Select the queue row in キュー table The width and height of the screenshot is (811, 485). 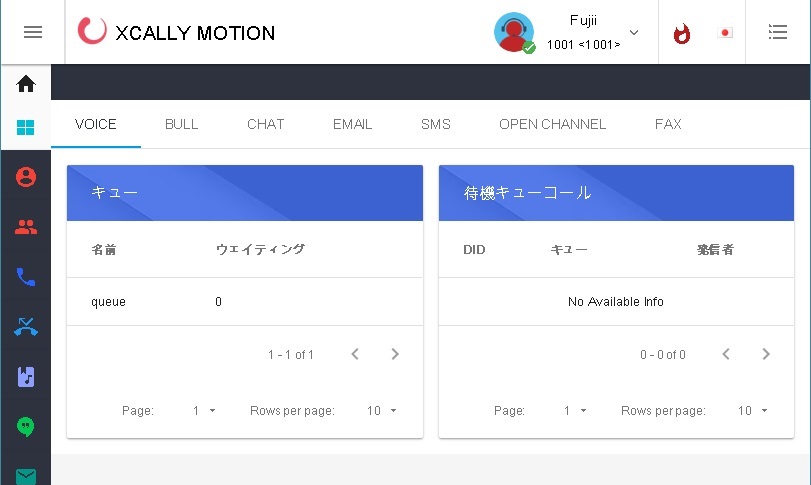click(x=244, y=301)
